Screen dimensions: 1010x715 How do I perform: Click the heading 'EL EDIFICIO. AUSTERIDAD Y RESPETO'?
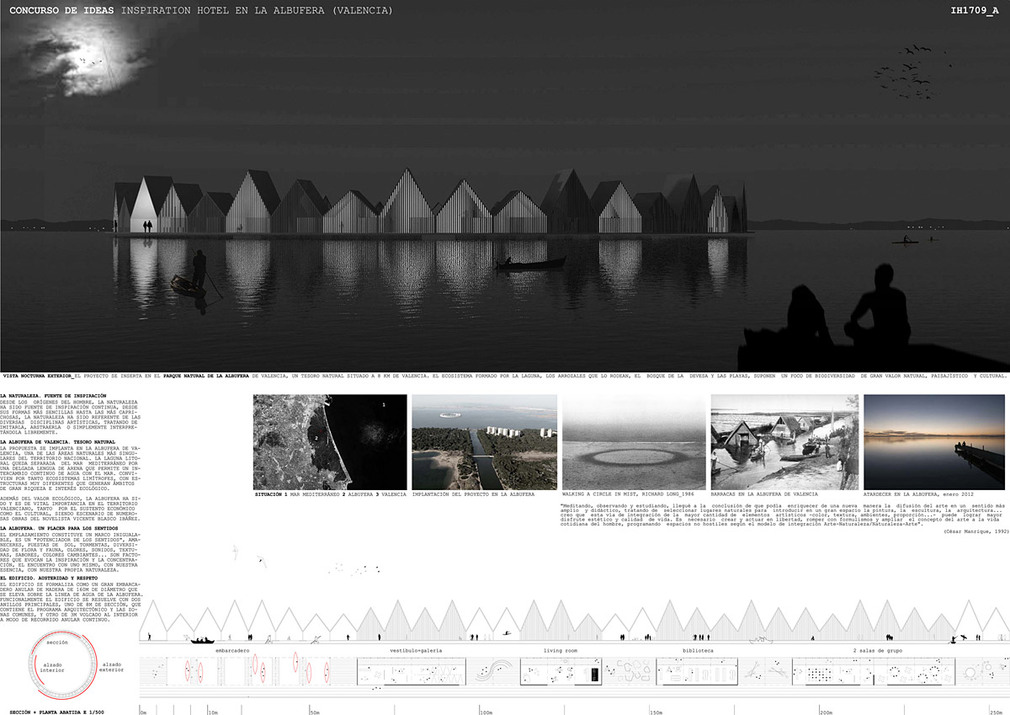click(50, 578)
